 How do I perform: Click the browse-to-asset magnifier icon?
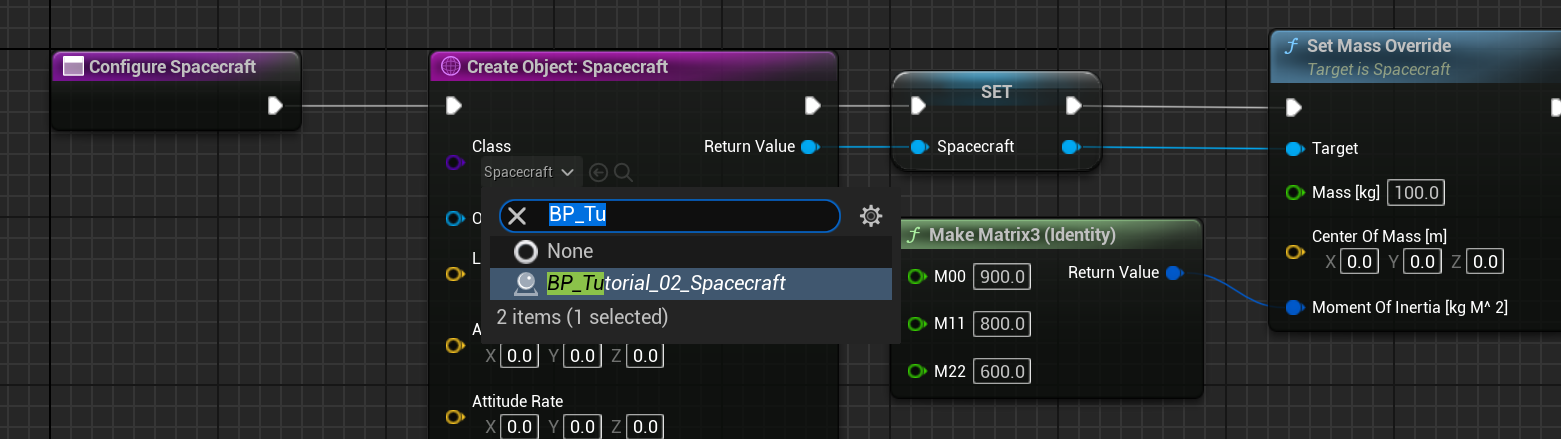click(x=623, y=172)
